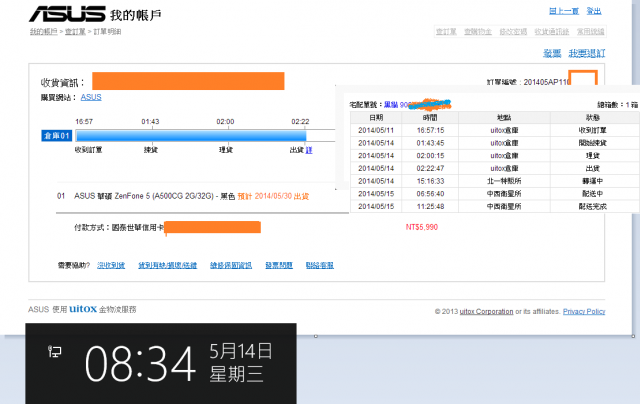This screenshot has height=404, width=640.
Task: Click the 理貨 stage label under the timeline
Action: pos(226,150)
